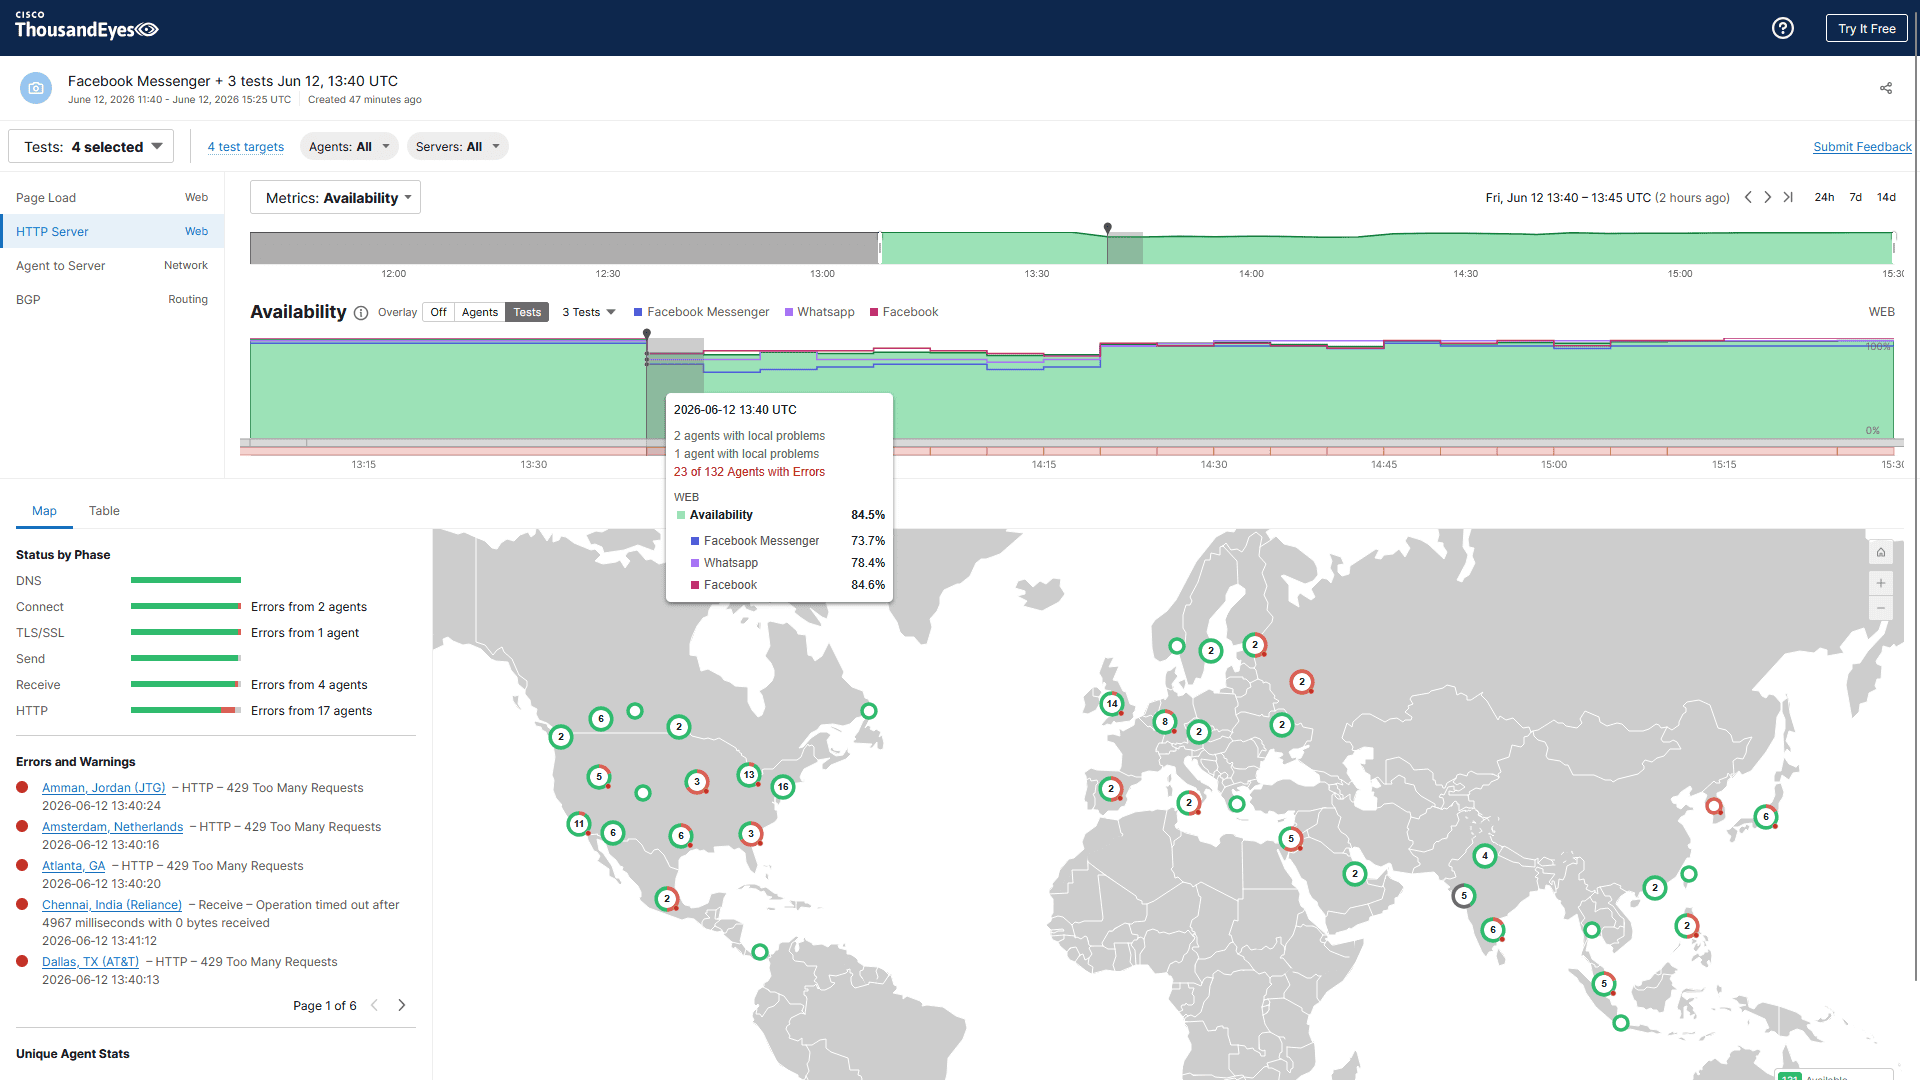Open the Agents: All filter dropdown
Viewport: 1920px width, 1080px height.
click(x=349, y=147)
